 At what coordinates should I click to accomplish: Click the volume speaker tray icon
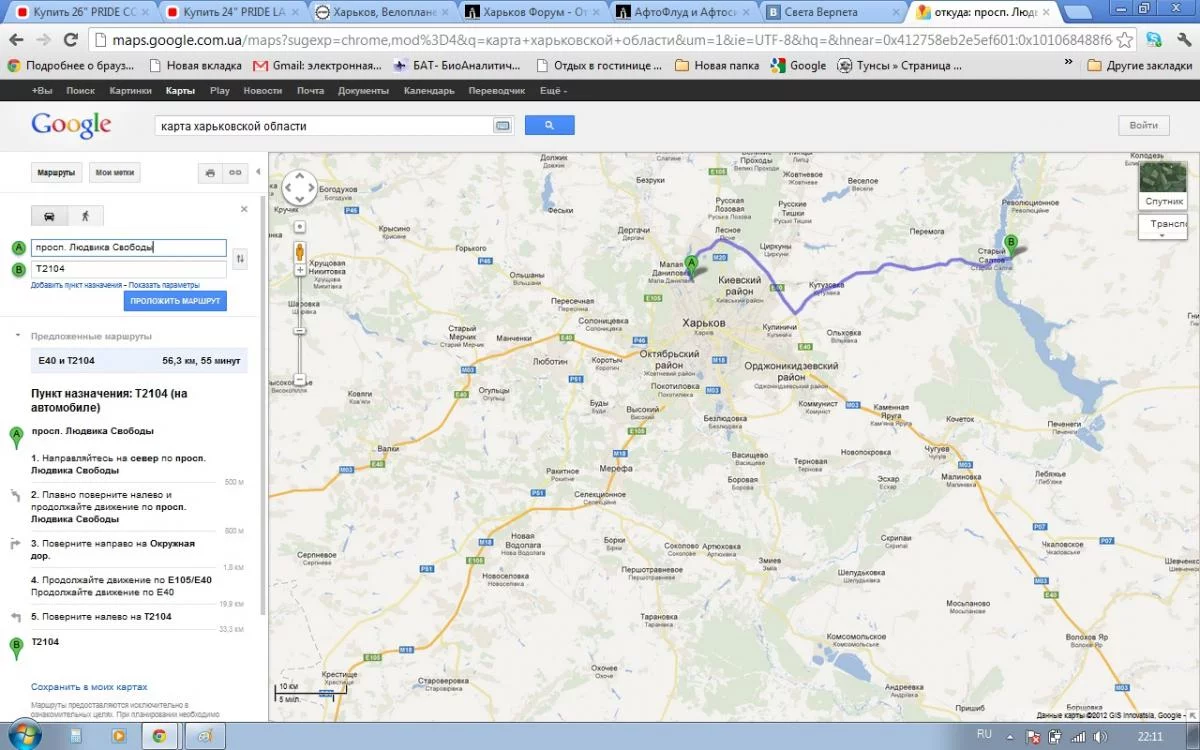click(1098, 736)
